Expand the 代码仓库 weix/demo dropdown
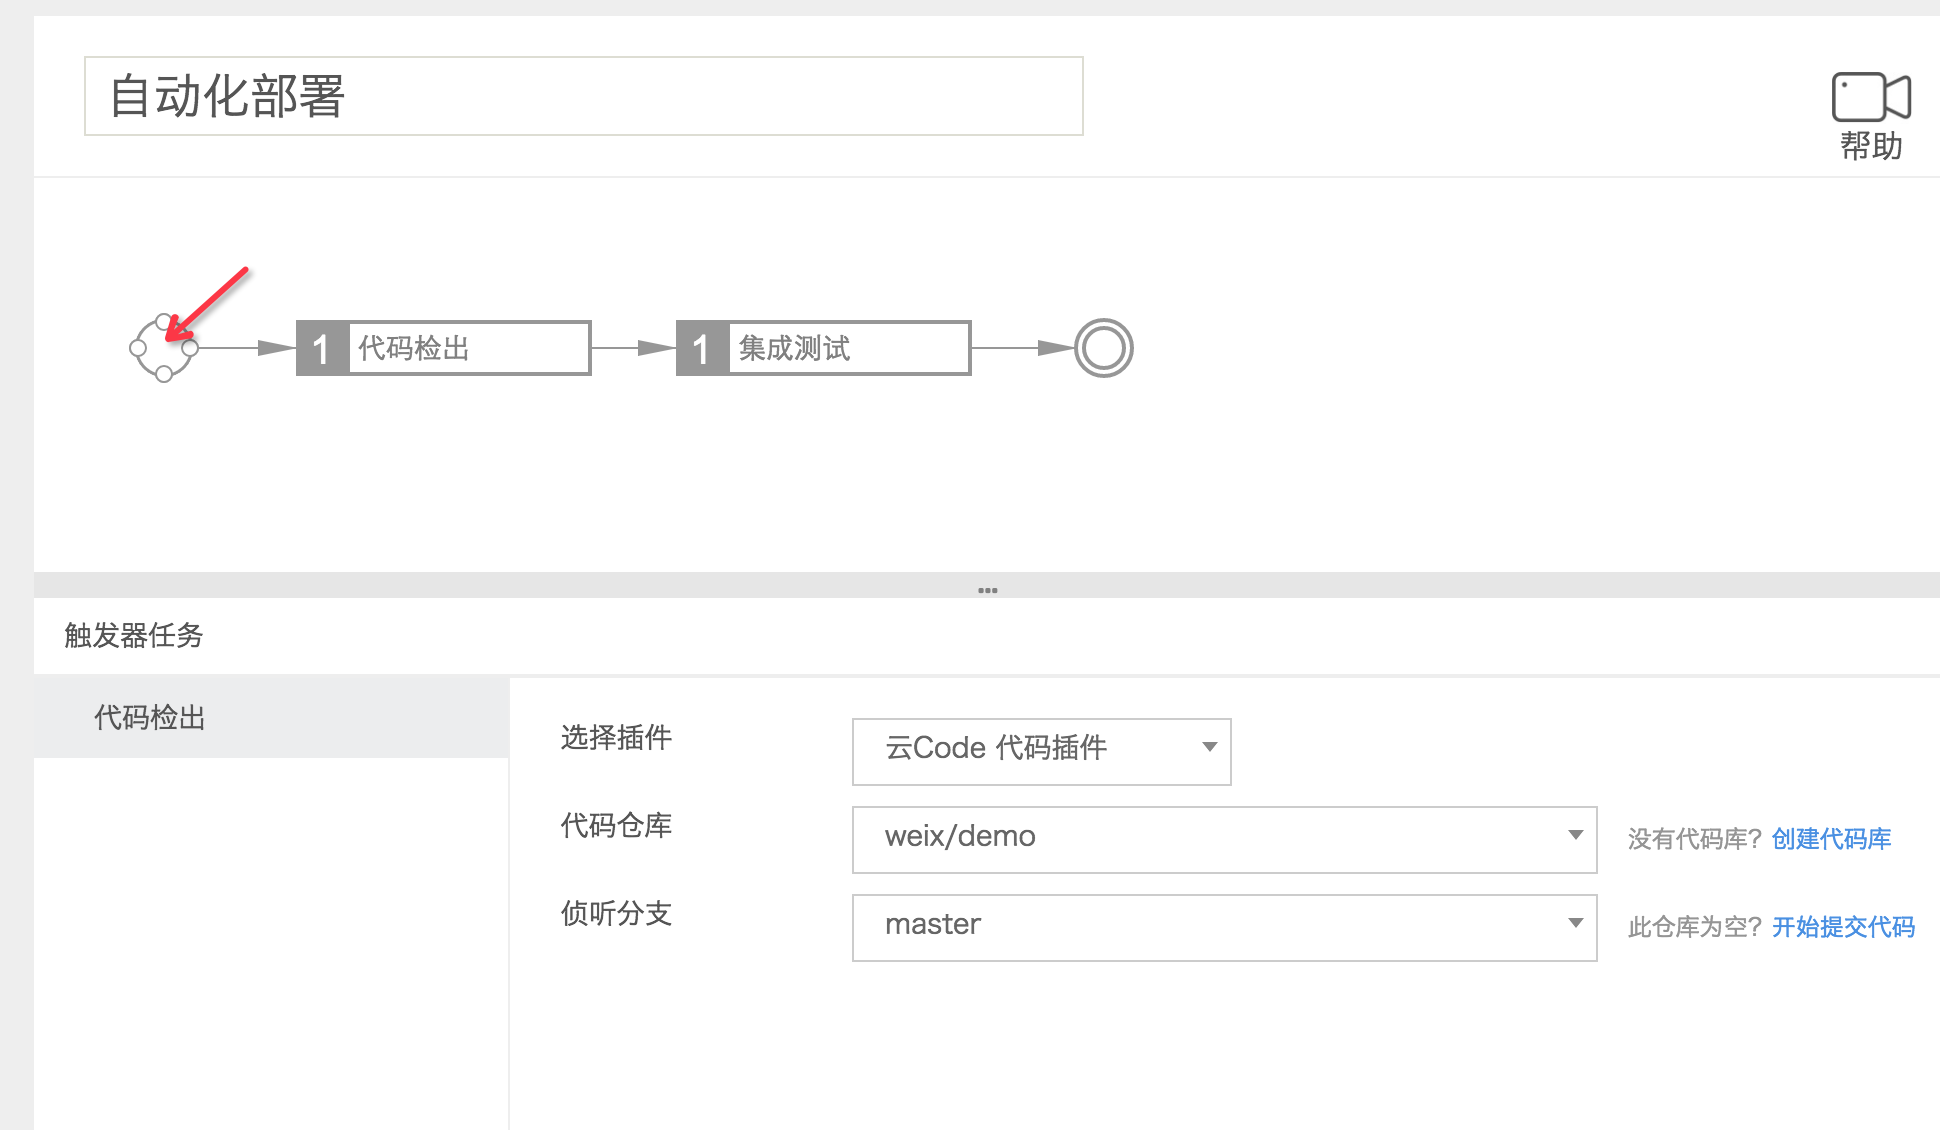 click(1224, 839)
